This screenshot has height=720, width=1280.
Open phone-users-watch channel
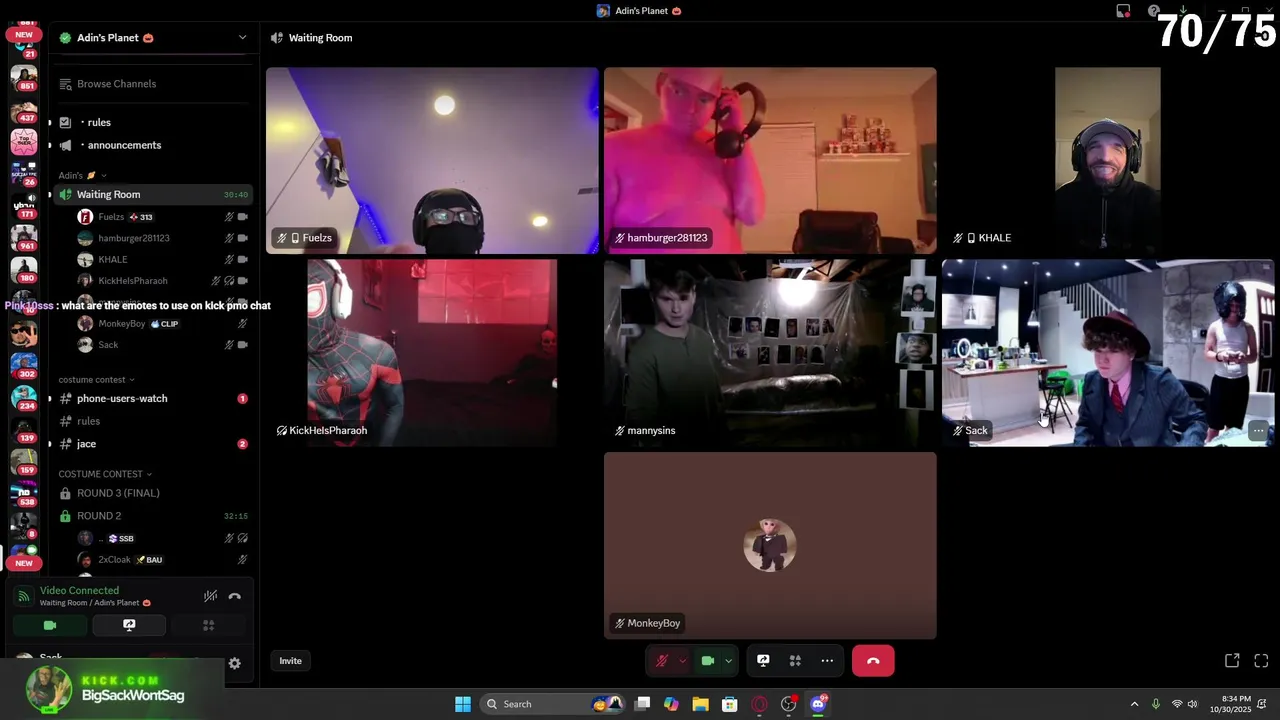[x=152, y=398]
